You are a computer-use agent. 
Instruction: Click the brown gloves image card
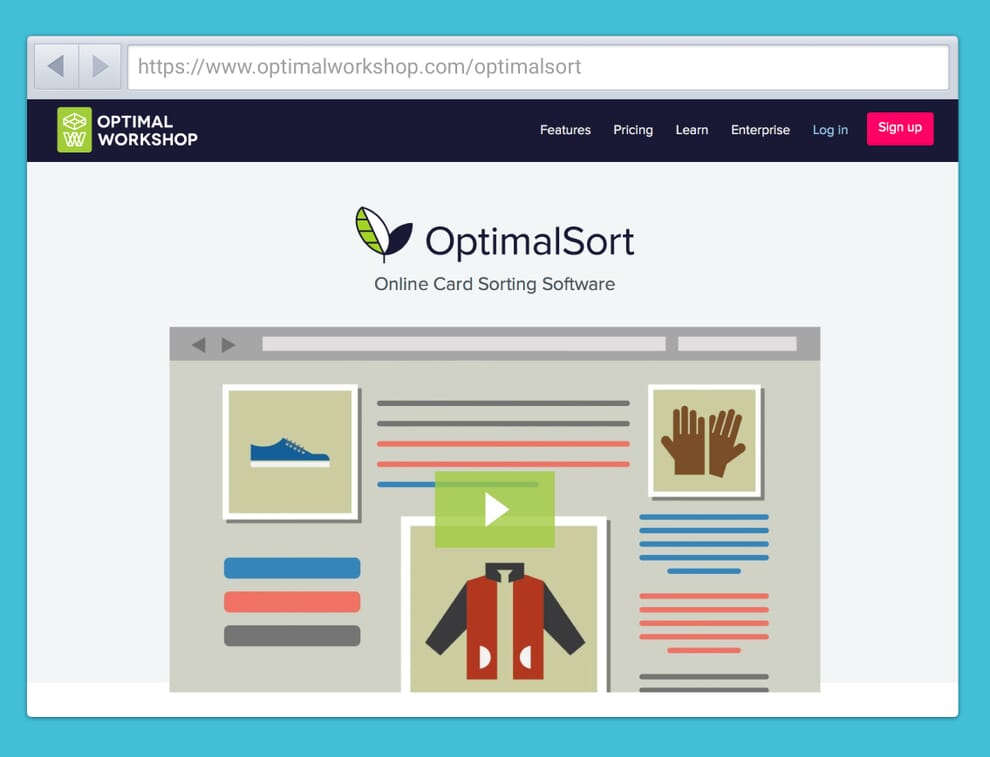click(x=704, y=441)
